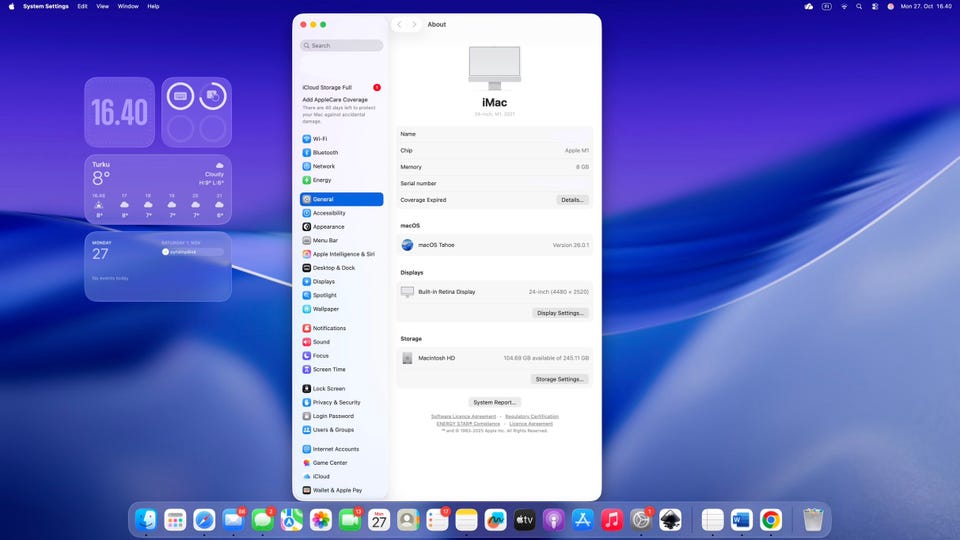Image resolution: width=960 pixels, height=540 pixels.
Task: Open Apple Music from the Dock
Action: click(613, 519)
